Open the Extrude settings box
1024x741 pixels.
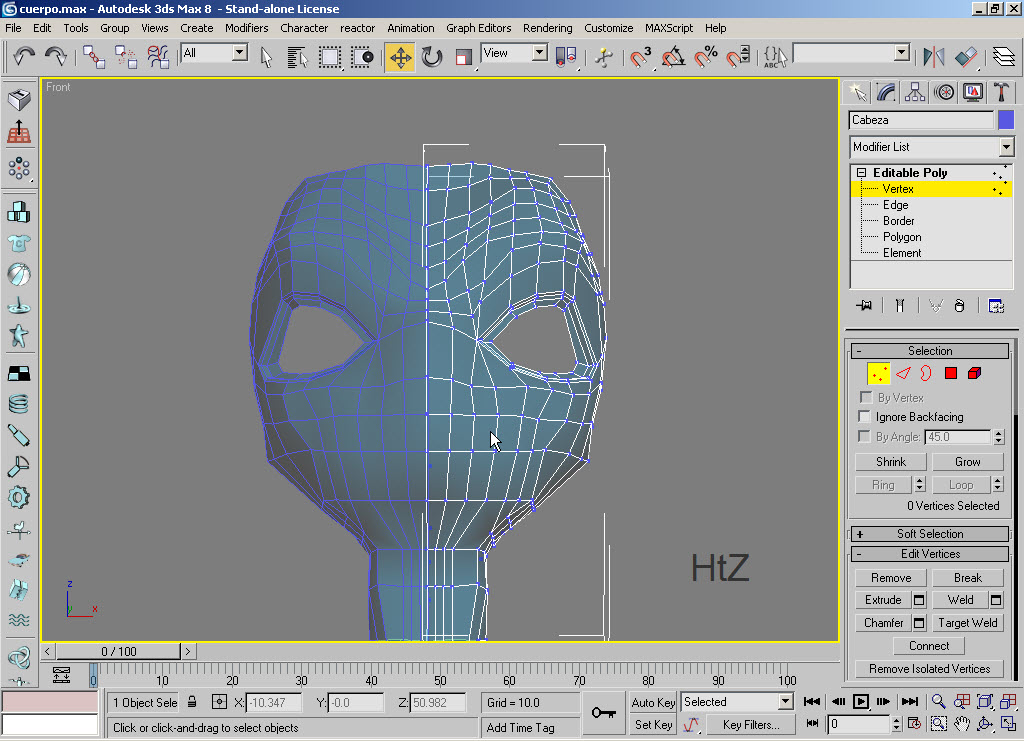click(919, 600)
